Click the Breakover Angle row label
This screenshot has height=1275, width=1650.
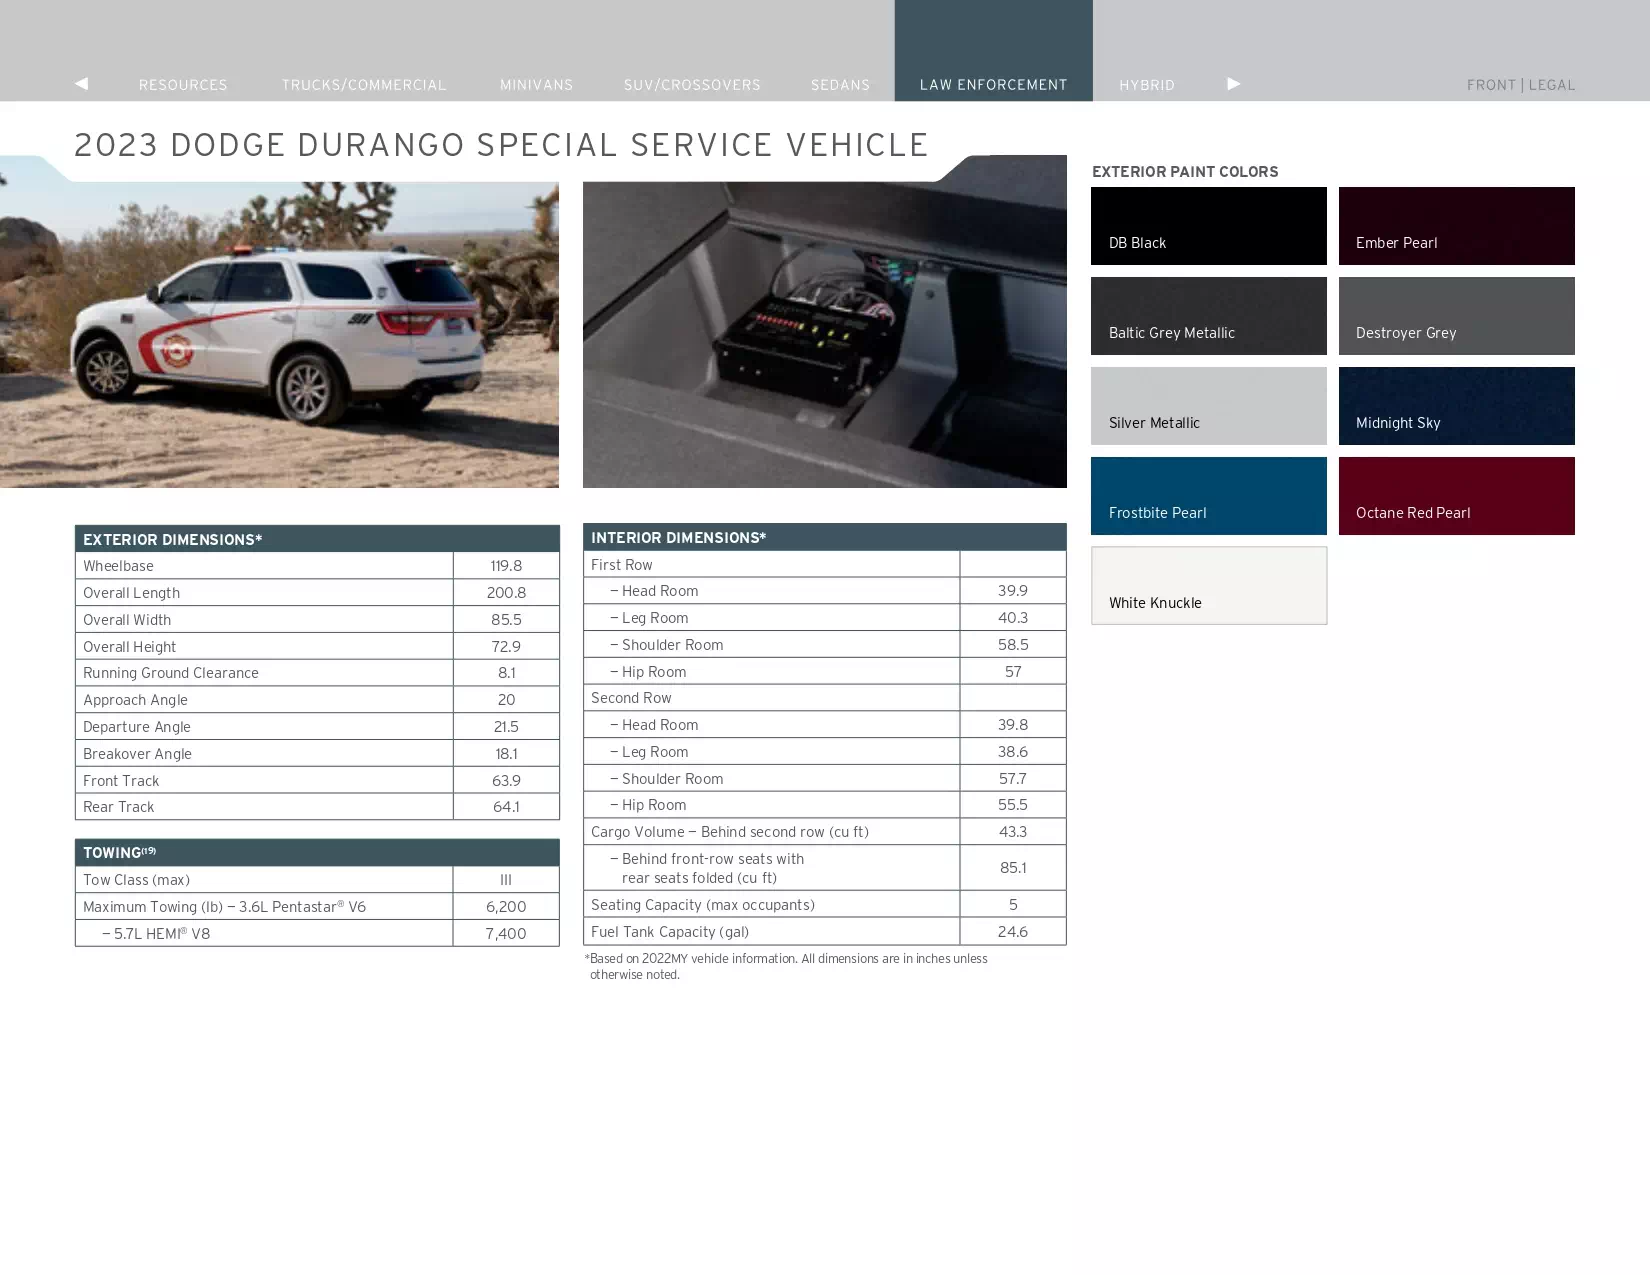pyautogui.click(x=137, y=754)
